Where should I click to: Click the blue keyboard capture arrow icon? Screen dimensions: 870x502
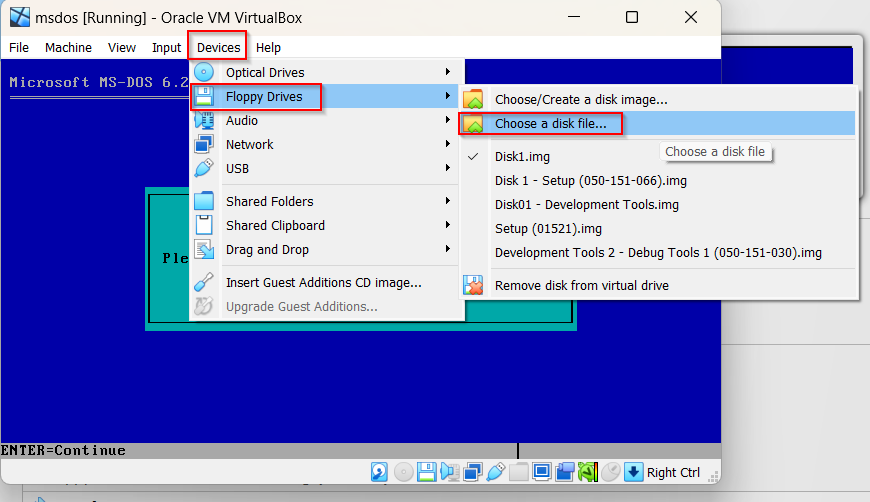pyautogui.click(x=632, y=472)
